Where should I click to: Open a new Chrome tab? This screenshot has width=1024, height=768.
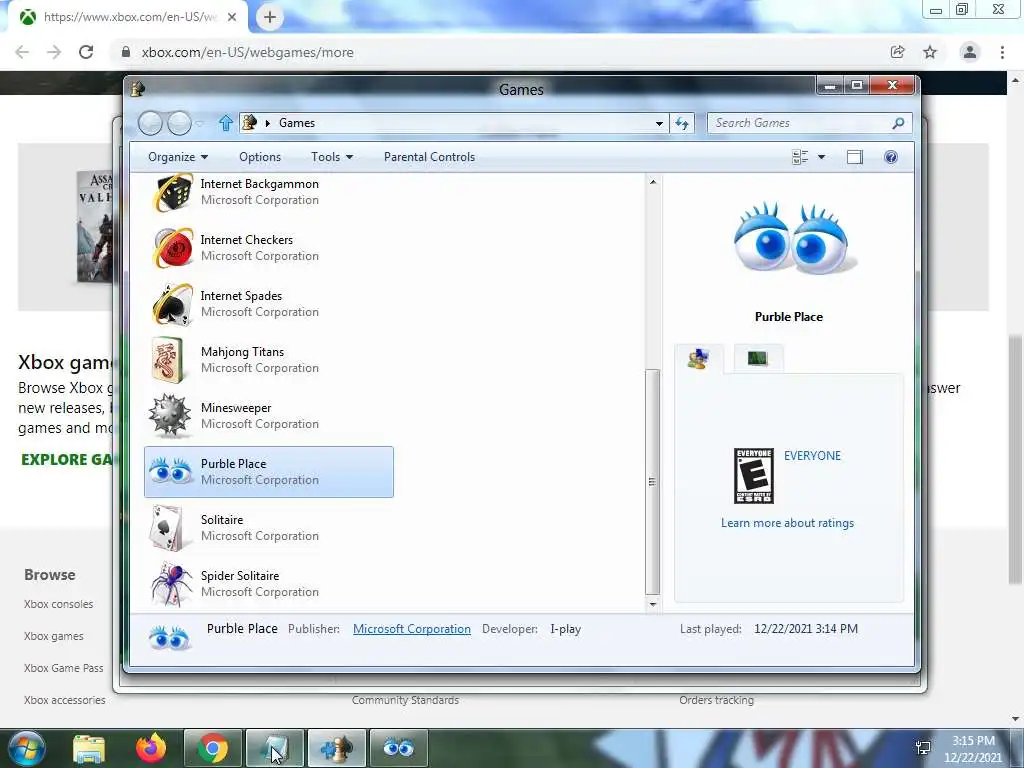point(270,17)
